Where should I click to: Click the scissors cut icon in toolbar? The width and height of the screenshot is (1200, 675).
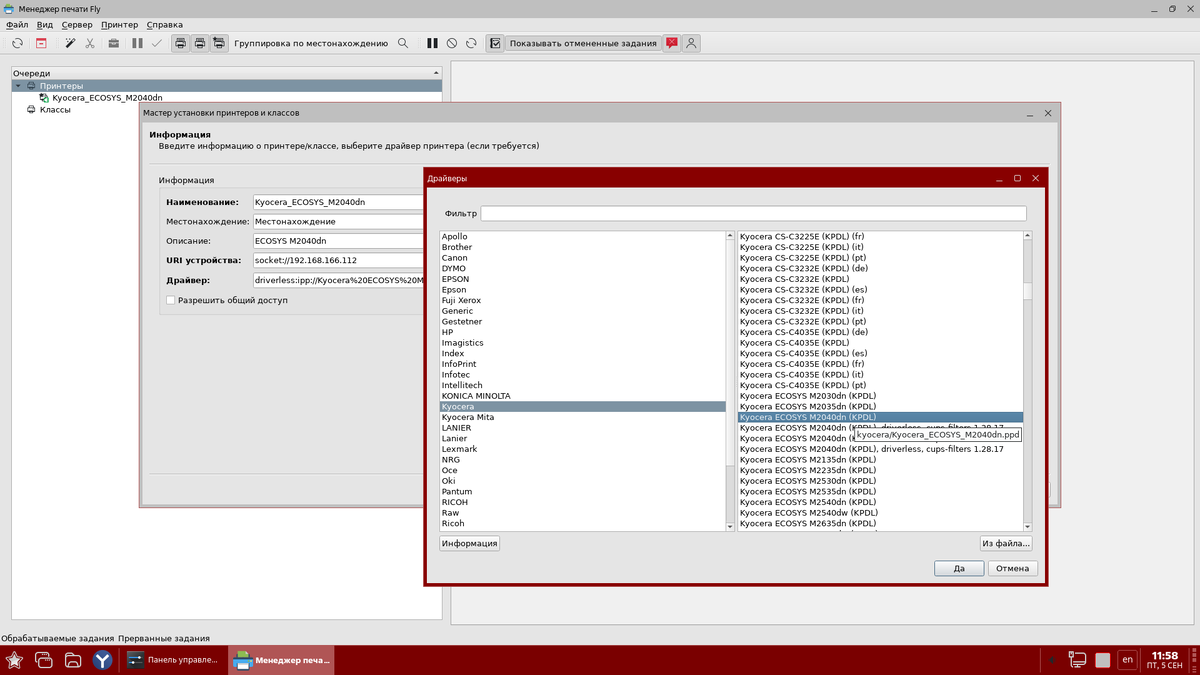90,43
